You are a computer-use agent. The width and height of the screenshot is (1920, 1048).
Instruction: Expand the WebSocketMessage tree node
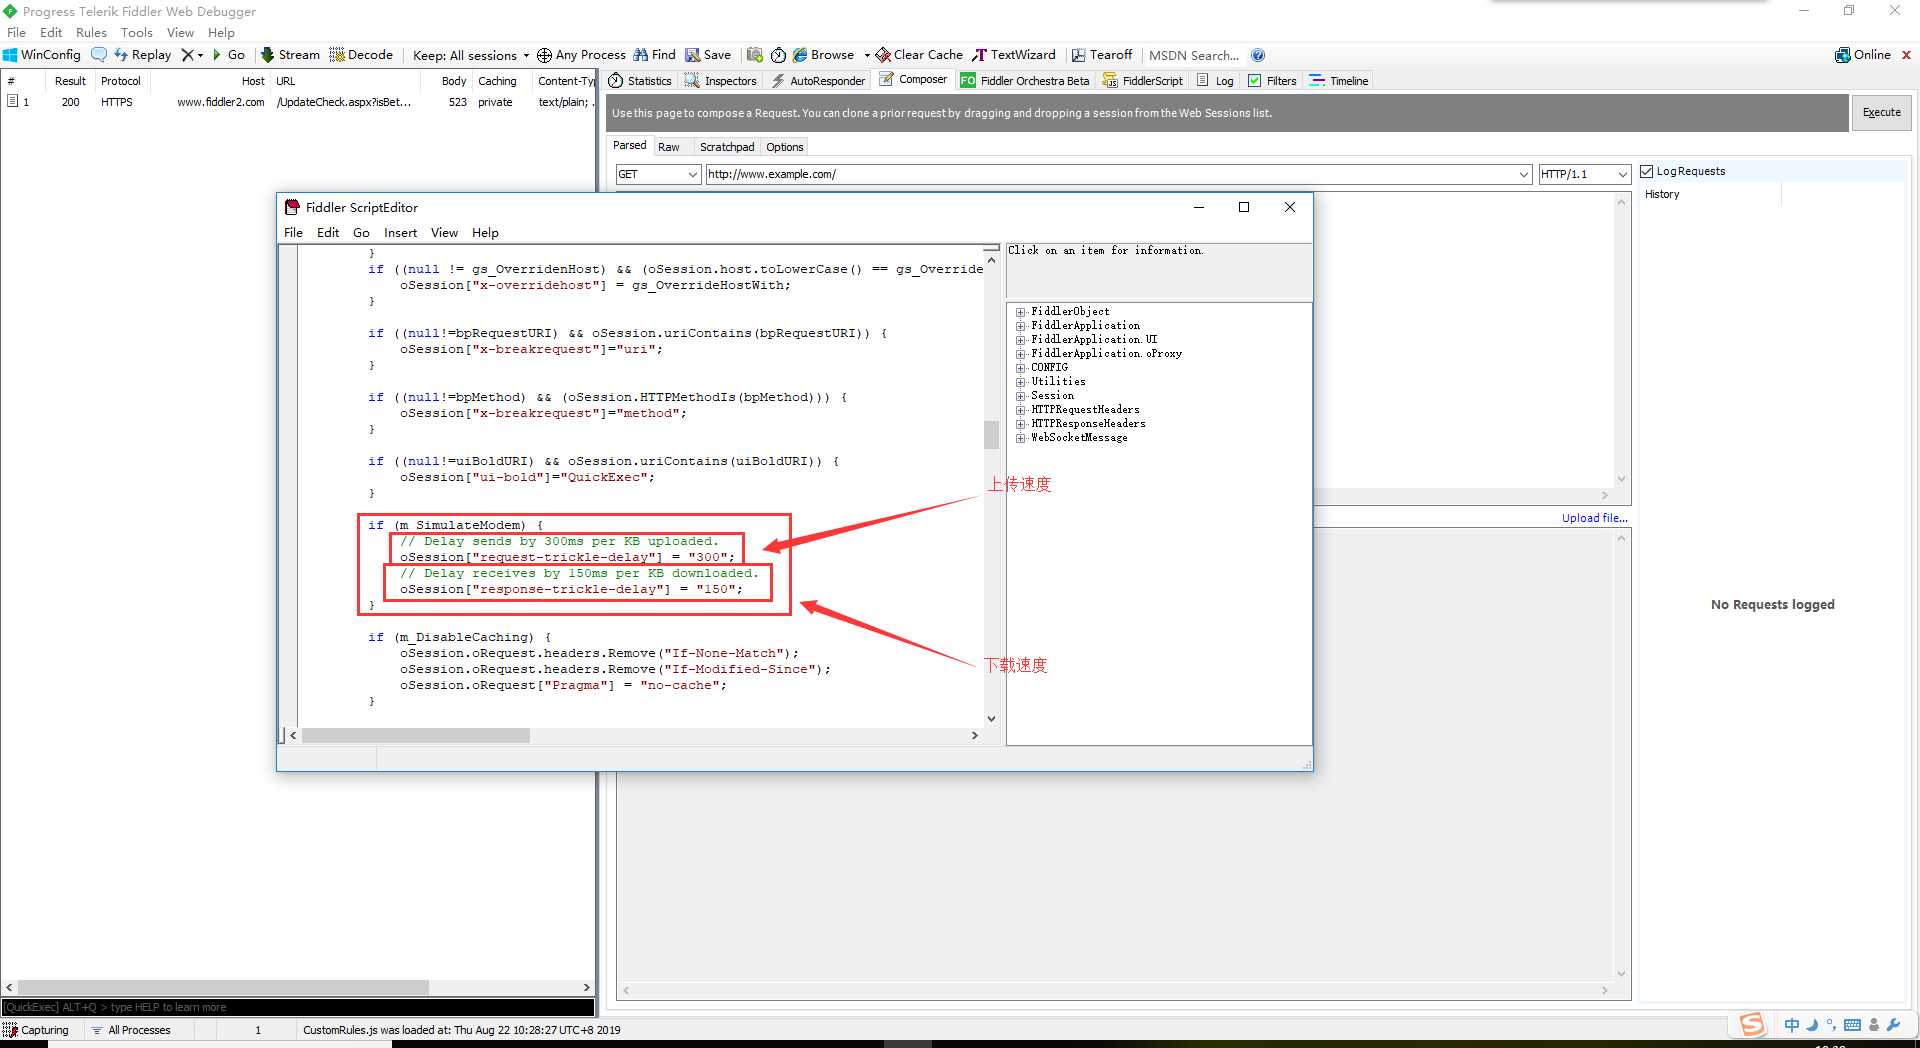coord(1020,438)
